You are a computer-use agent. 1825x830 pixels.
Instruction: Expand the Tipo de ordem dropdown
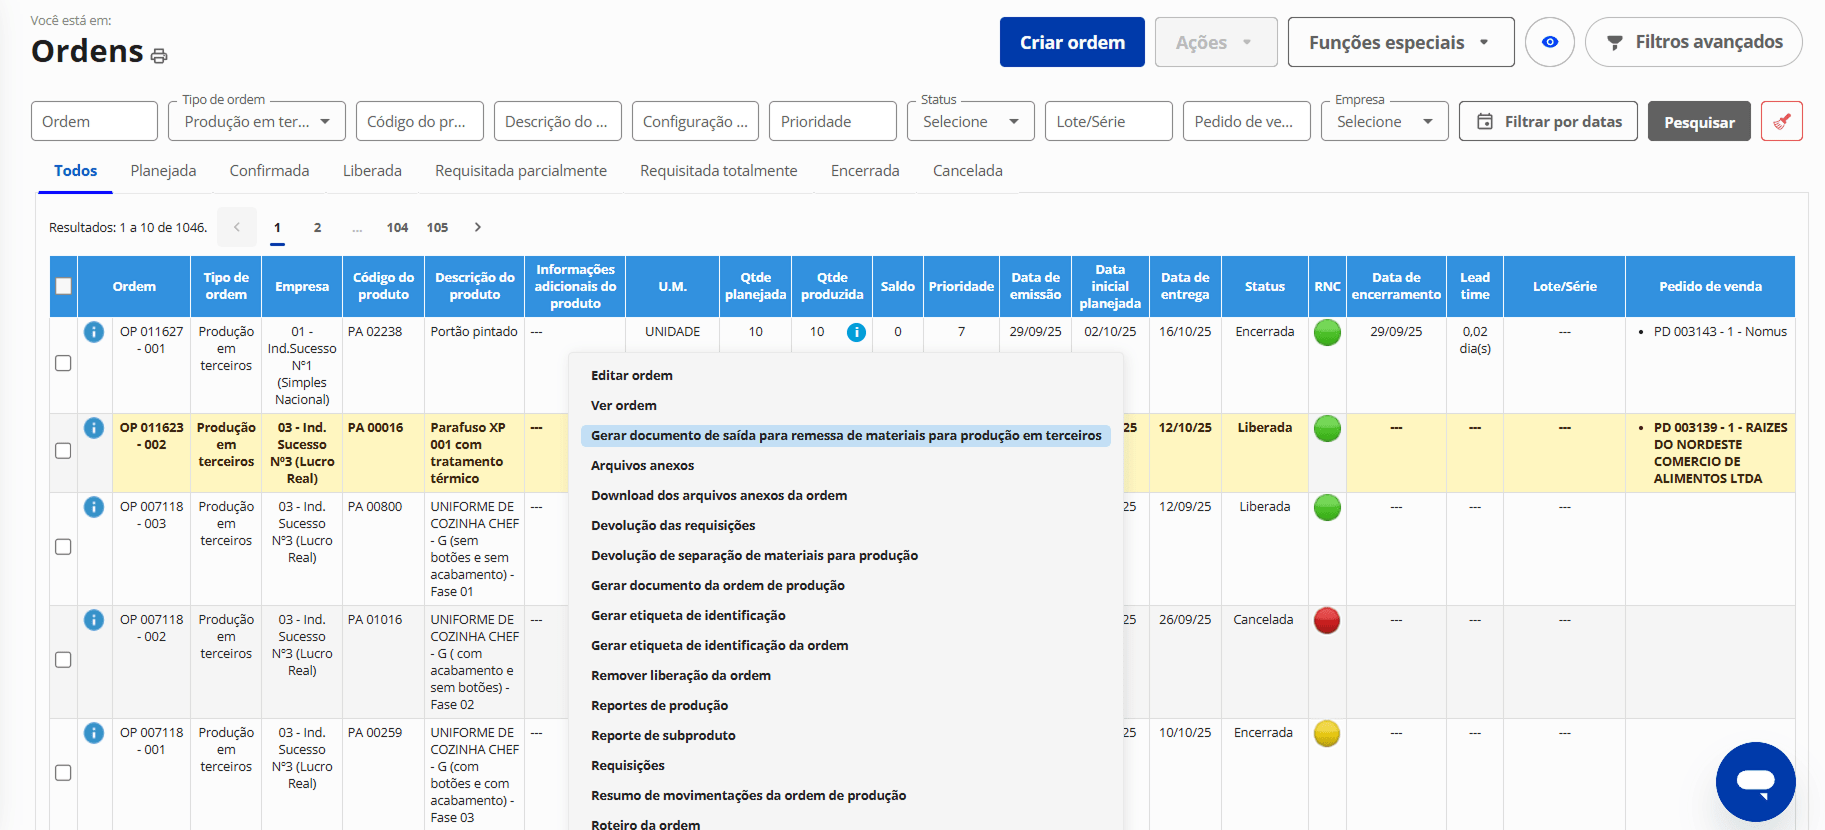point(257,121)
